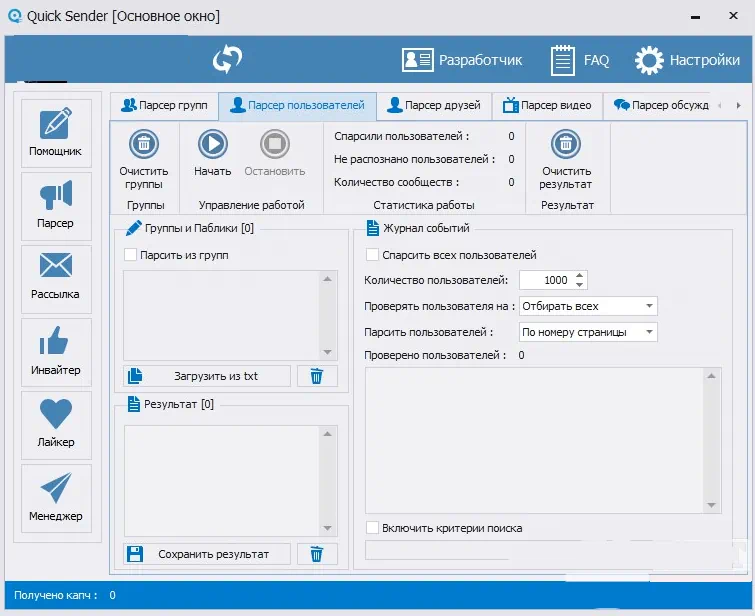The height and width of the screenshot is (616, 755).
Task: Switch to Парсер групп tab
Action: click(x=165, y=105)
